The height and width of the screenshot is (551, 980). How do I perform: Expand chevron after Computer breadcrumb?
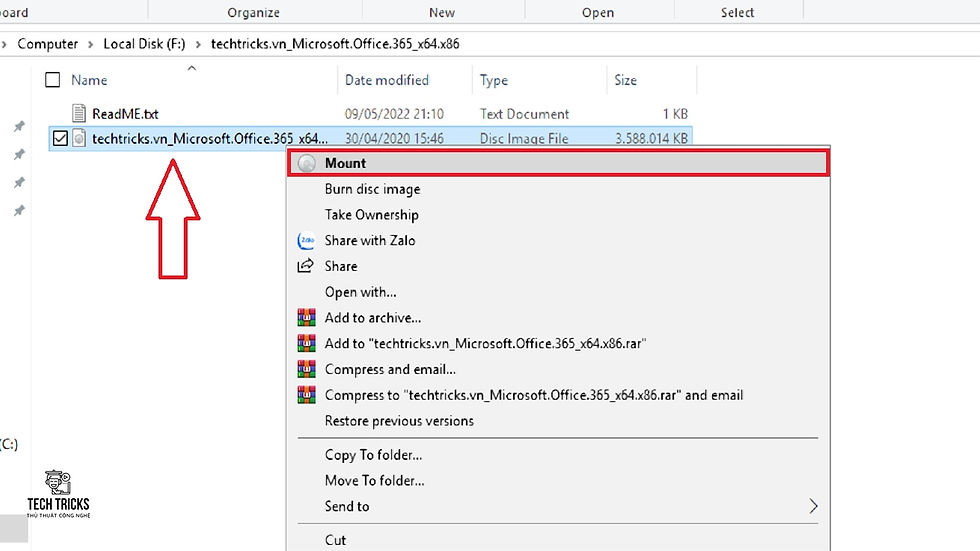coord(91,44)
